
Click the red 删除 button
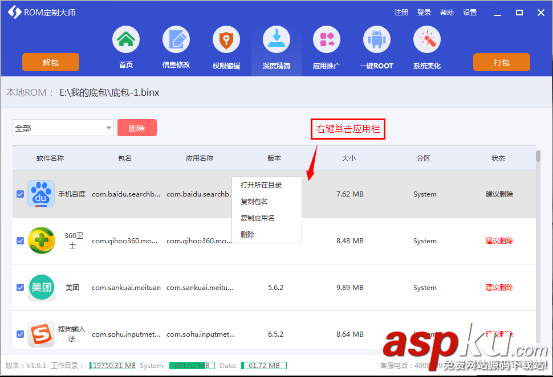137,128
